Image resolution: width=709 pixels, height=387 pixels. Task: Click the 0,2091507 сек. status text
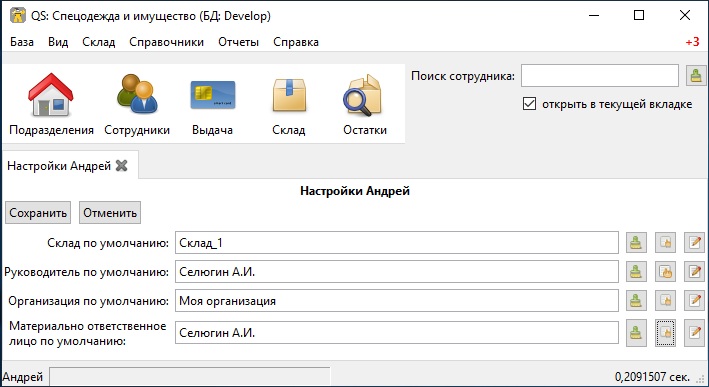pos(652,377)
